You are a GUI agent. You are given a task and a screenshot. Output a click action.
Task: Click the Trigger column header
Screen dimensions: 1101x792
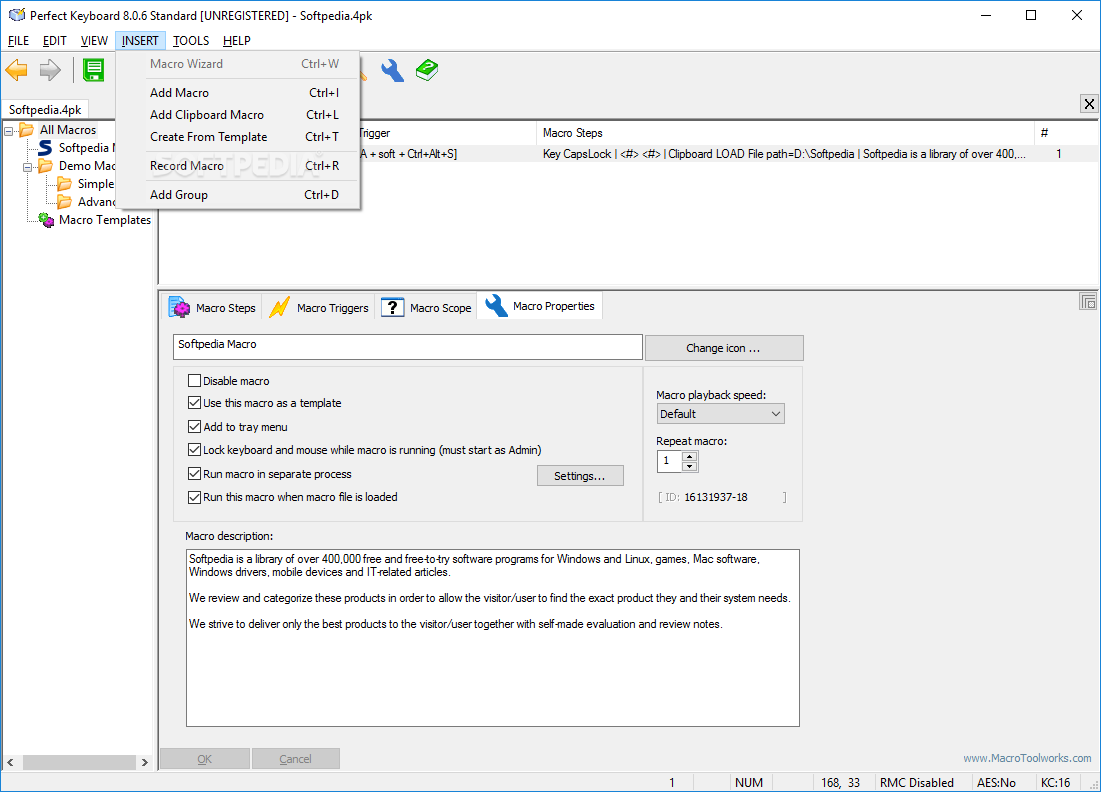448,133
